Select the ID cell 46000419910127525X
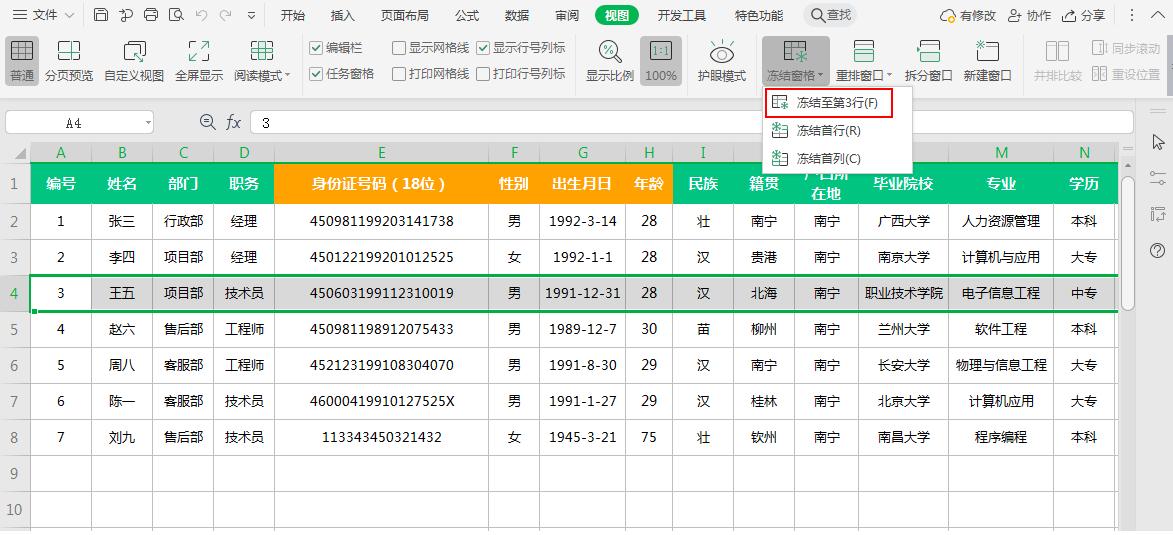Viewport: 1173px width, 535px height. tap(382, 402)
